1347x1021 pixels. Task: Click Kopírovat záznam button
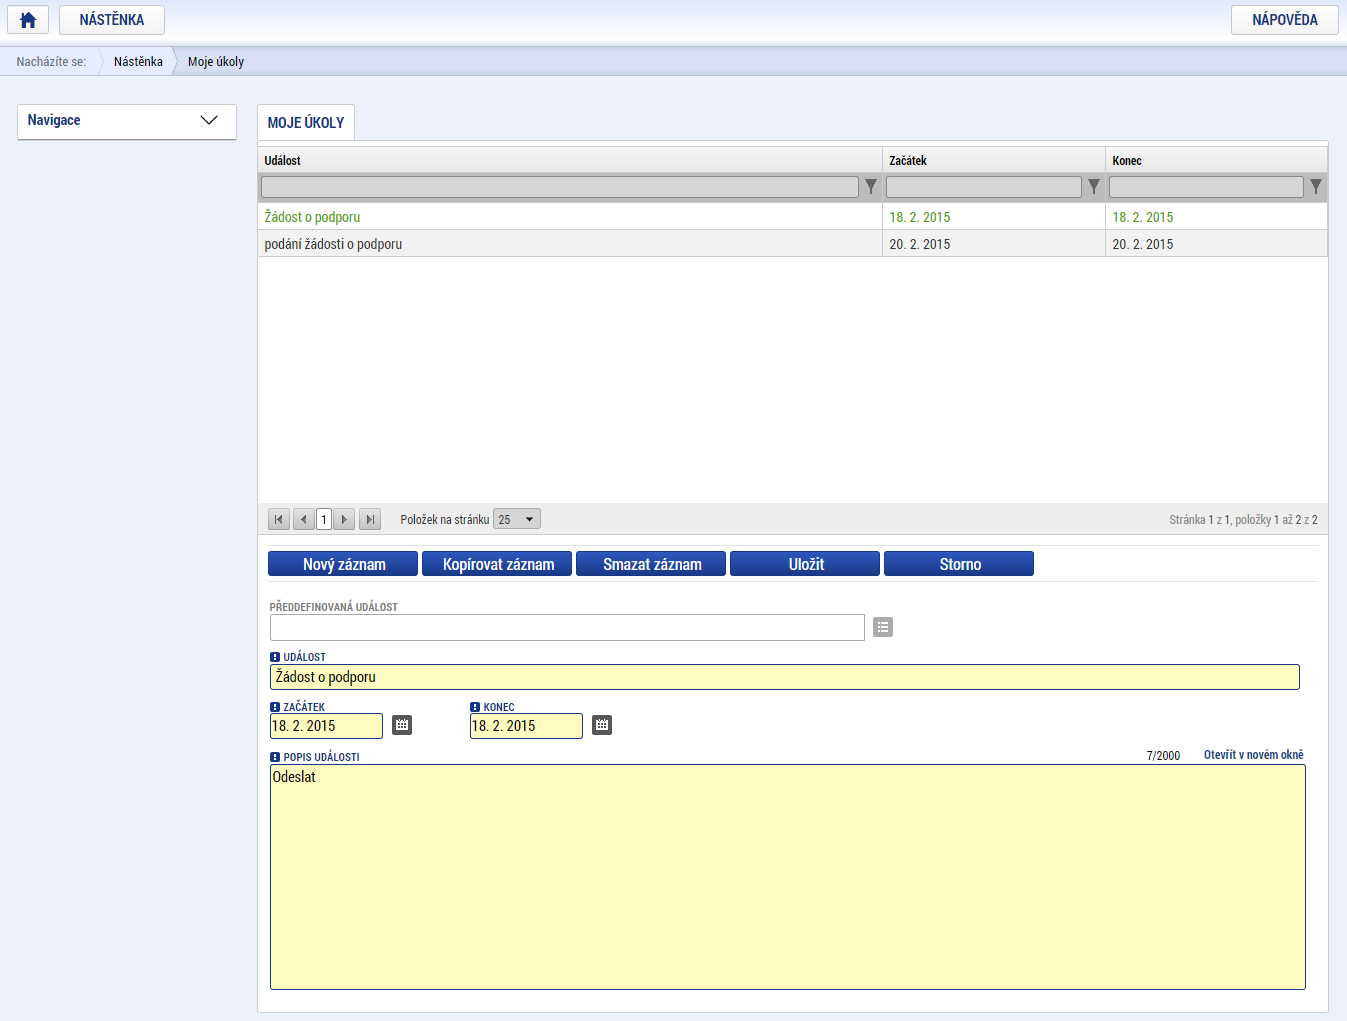point(498,564)
